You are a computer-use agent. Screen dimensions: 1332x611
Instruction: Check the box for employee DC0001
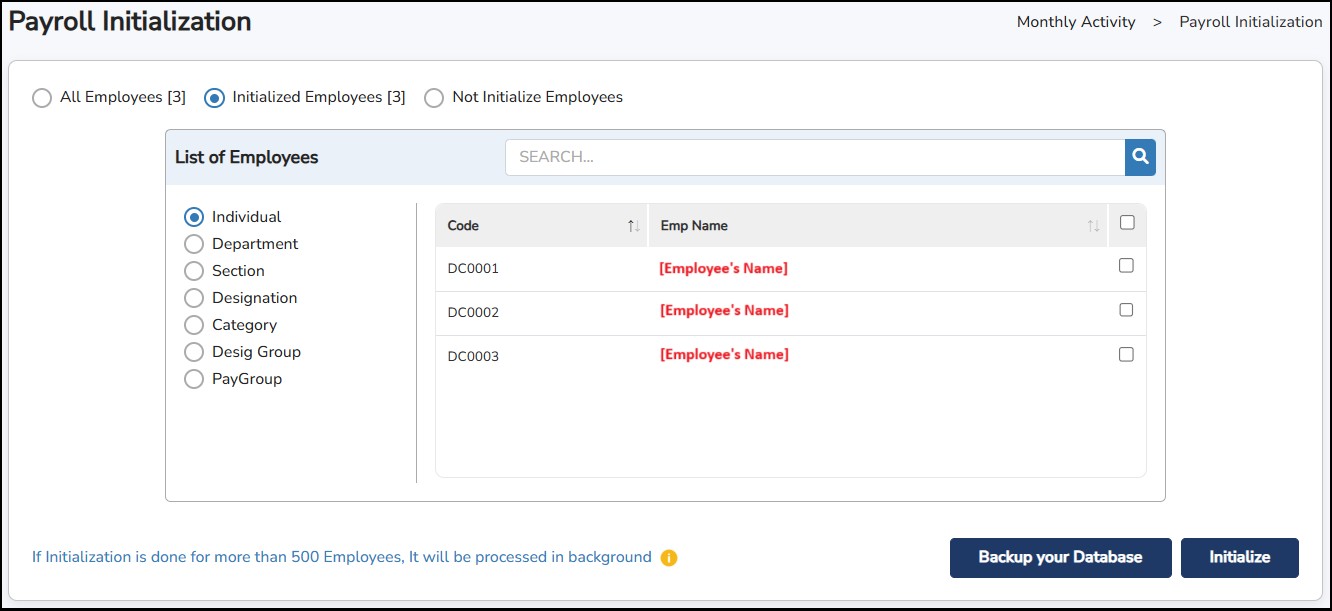click(x=1126, y=266)
